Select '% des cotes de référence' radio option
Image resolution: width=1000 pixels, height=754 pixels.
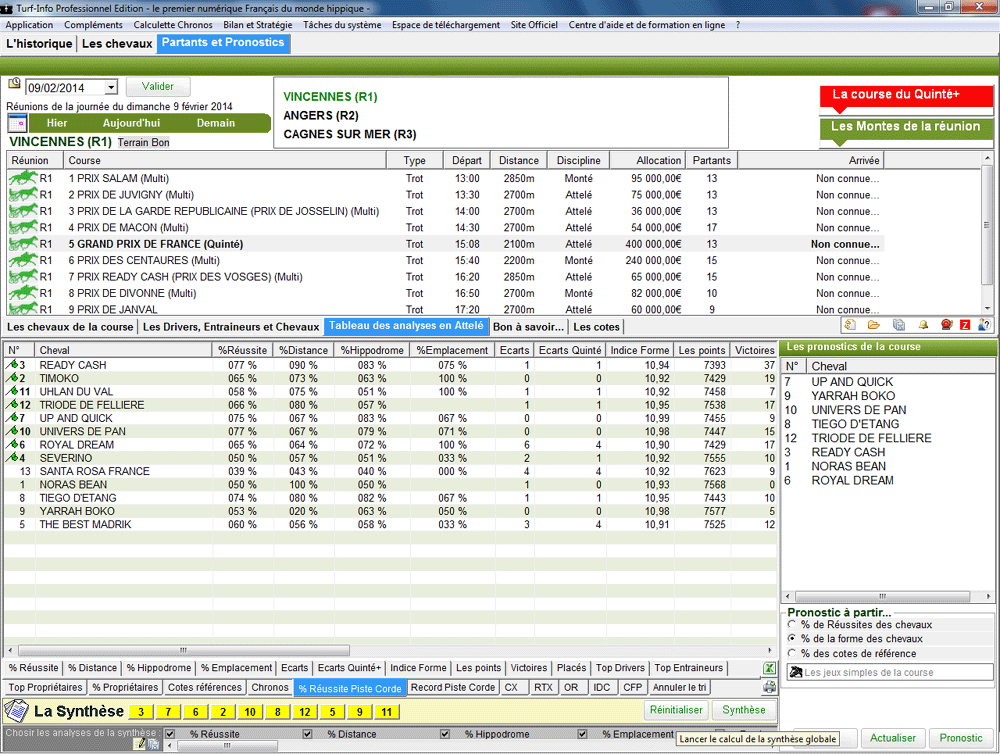click(x=792, y=653)
